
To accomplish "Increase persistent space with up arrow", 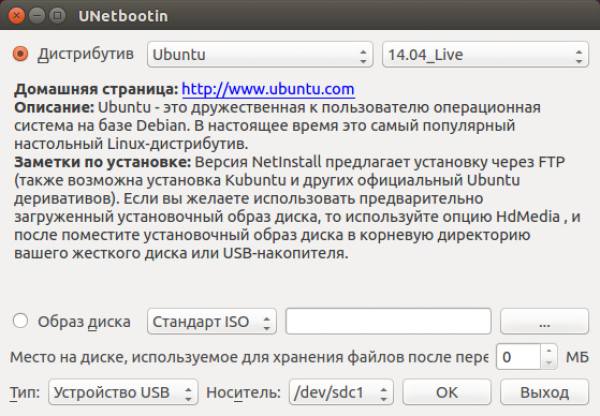I will coord(549,351).
